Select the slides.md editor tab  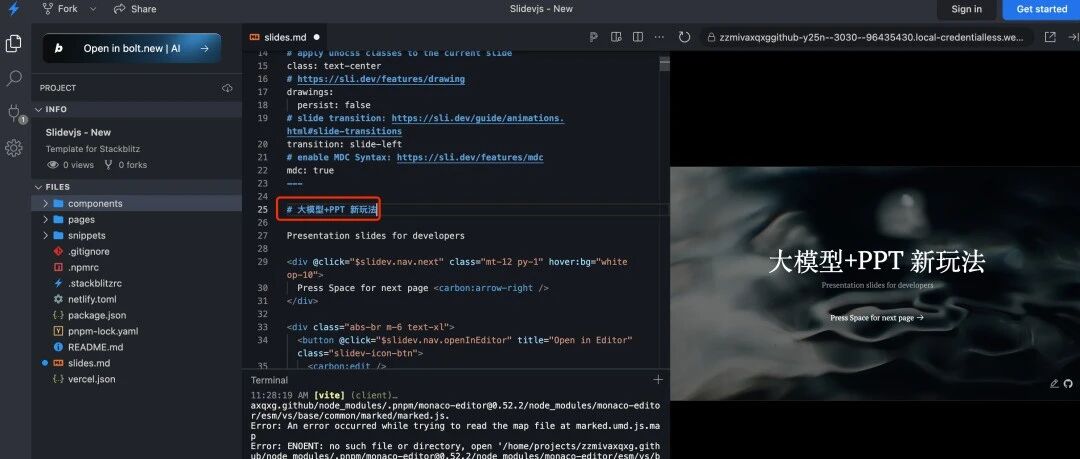[x=284, y=37]
